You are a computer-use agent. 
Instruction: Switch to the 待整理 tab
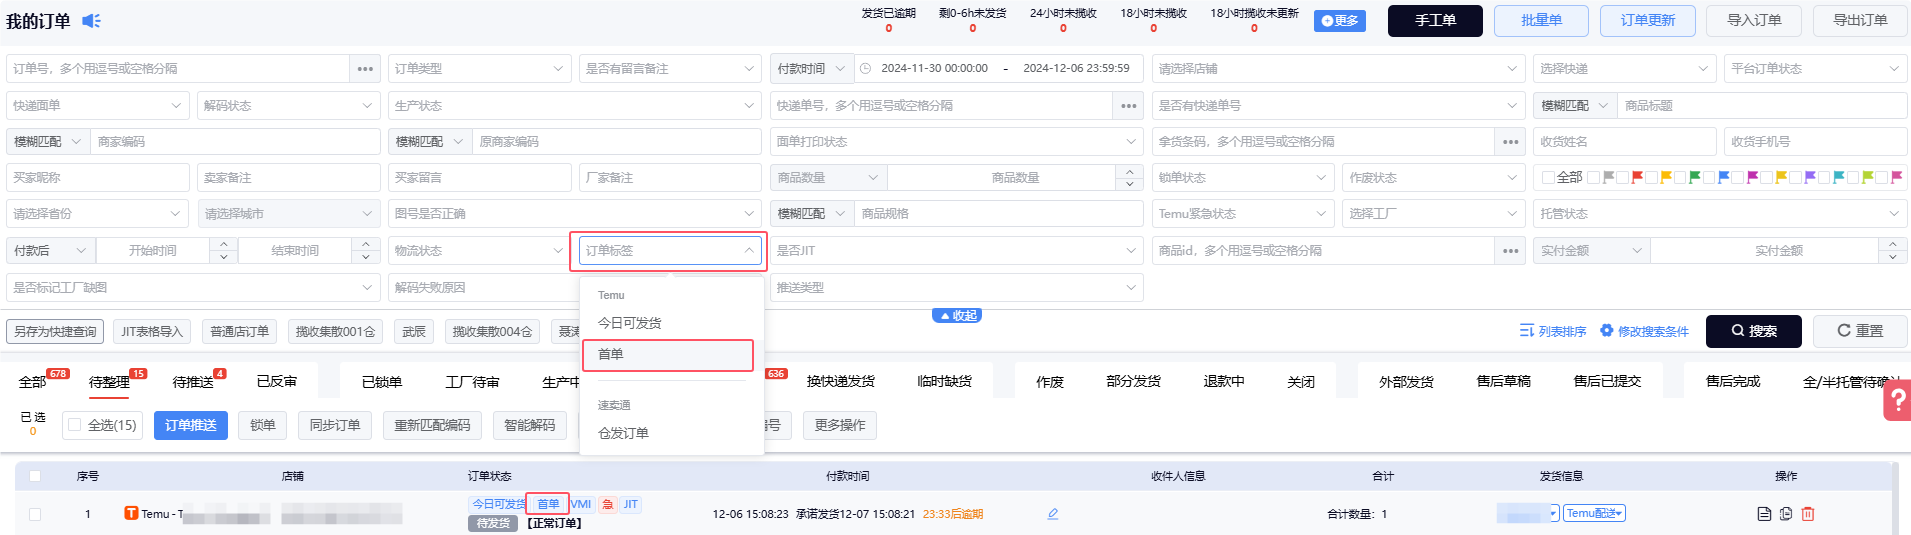110,382
